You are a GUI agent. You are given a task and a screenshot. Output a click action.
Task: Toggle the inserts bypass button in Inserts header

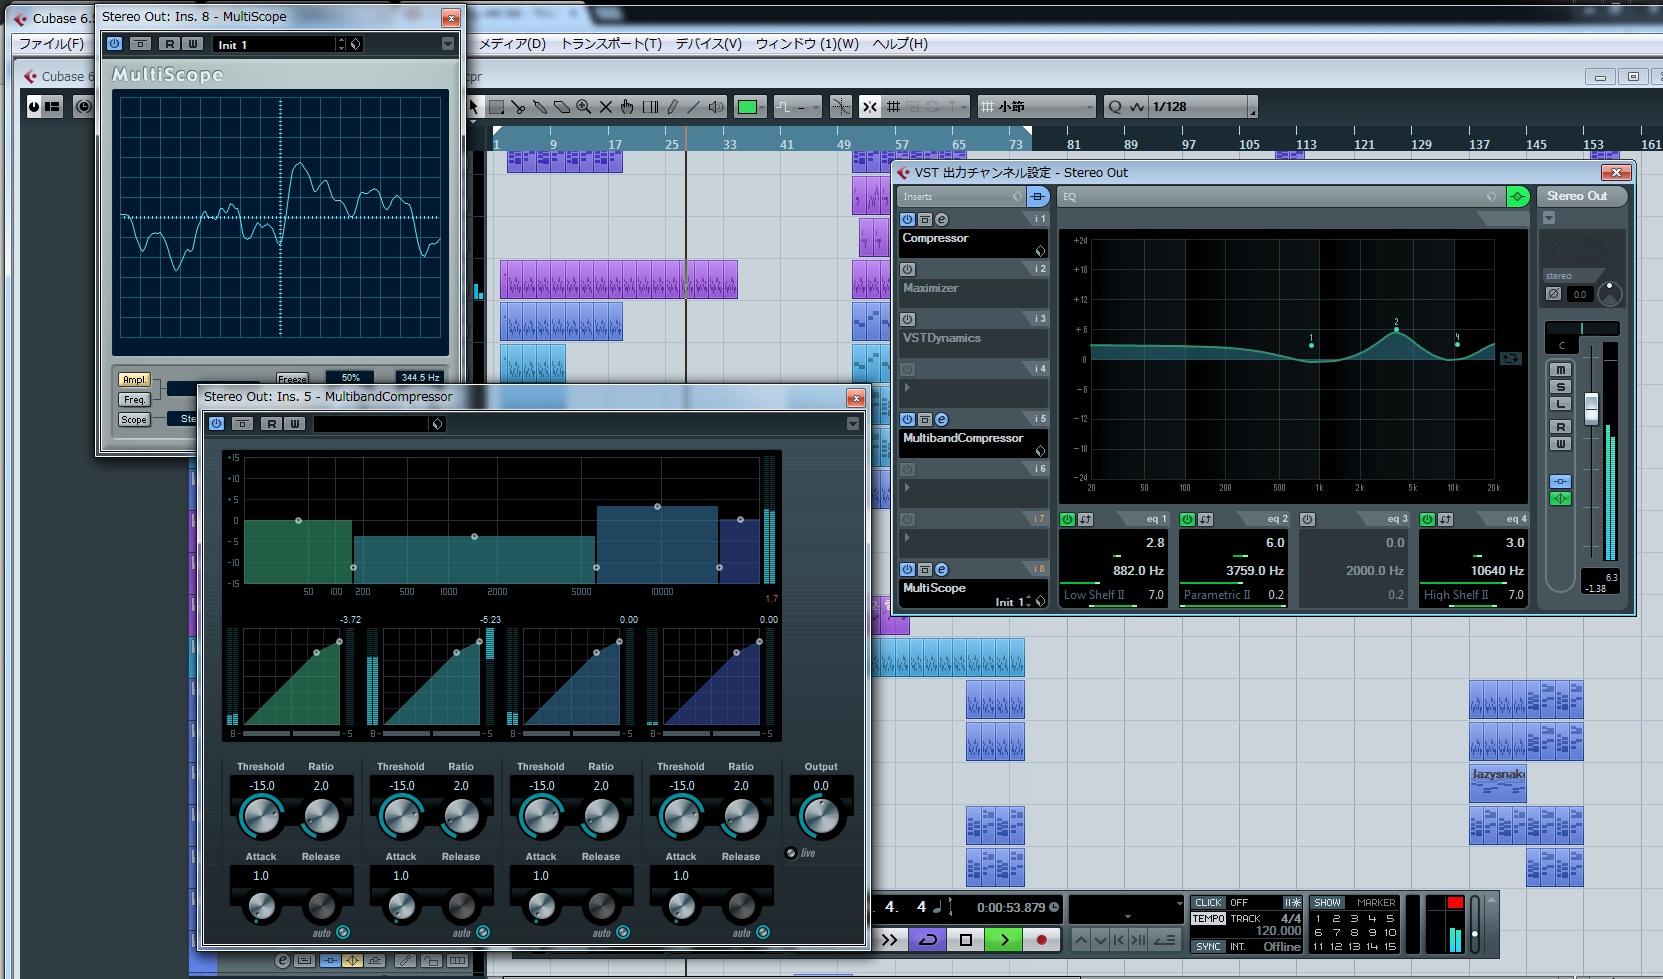pyautogui.click(x=1038, y=196)
